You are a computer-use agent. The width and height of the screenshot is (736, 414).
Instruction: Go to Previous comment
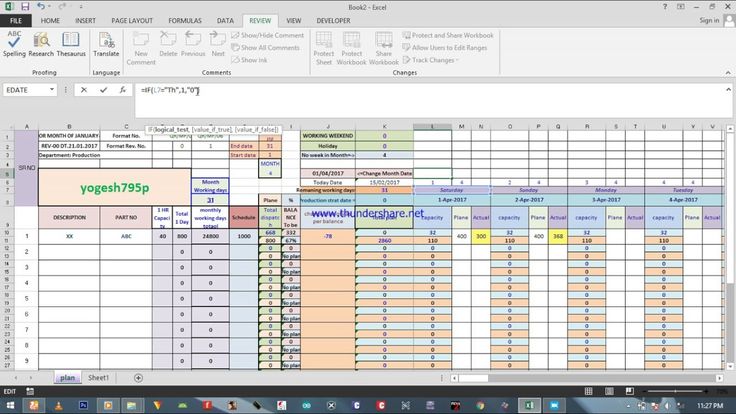[x=193, y=44]
